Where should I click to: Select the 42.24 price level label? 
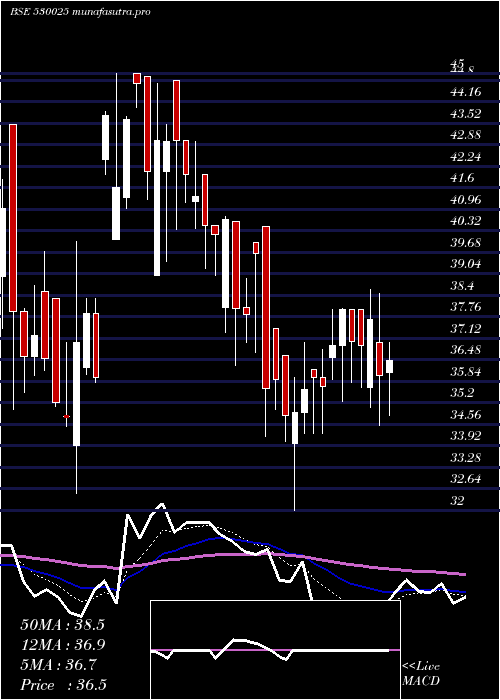point(466,157)
